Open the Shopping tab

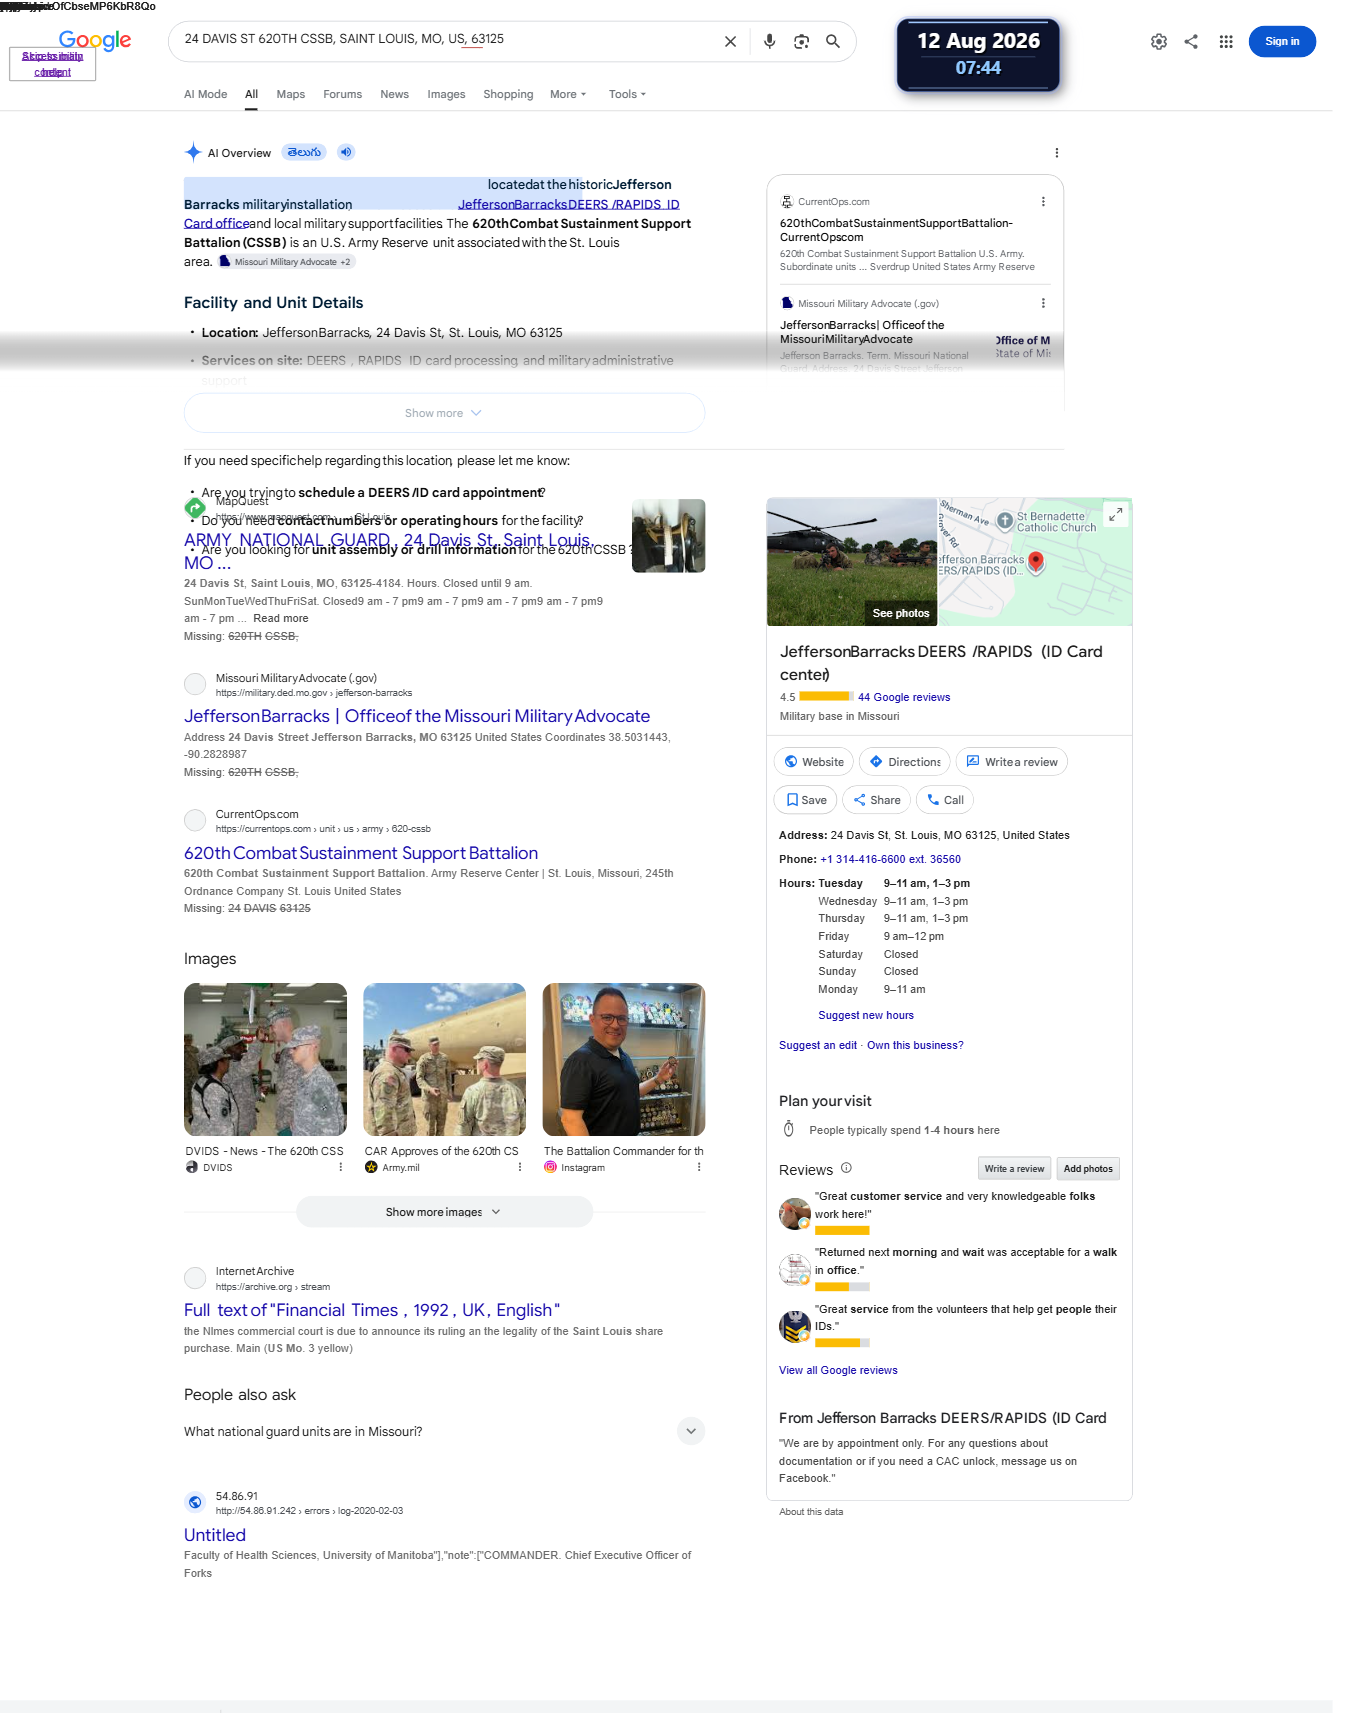click(508, 94)
